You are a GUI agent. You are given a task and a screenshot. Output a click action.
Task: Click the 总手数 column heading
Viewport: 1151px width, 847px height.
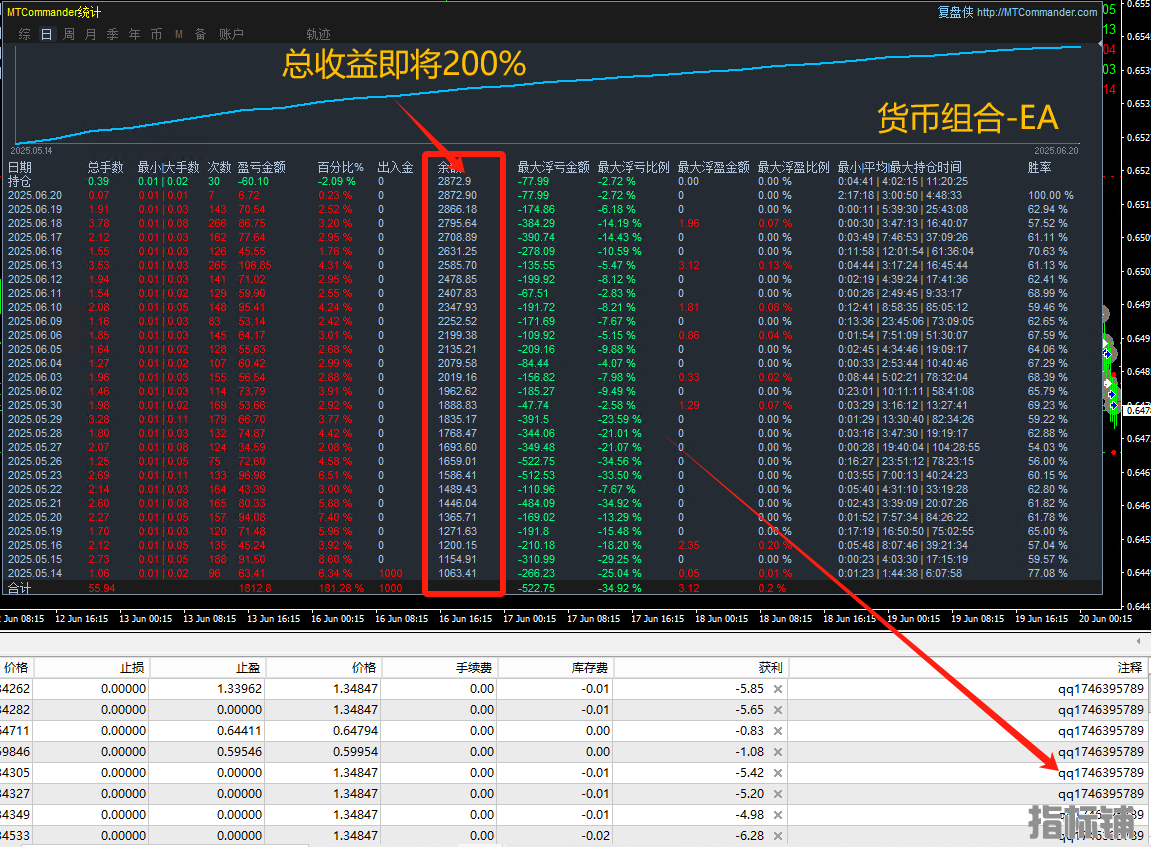click(106, 167)
